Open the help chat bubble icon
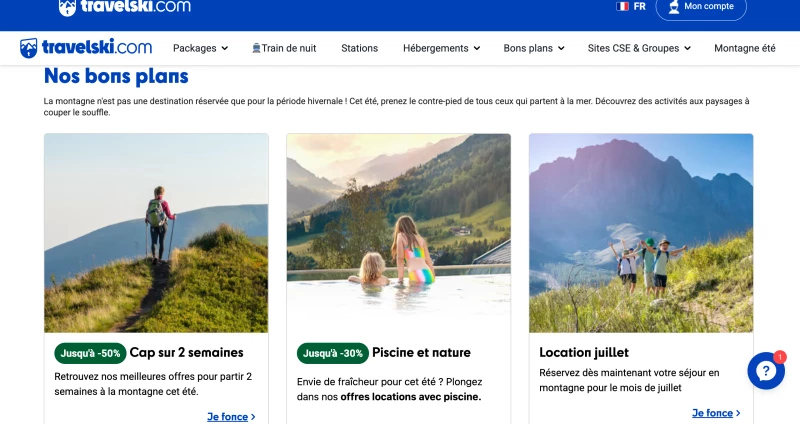800x424 pixels. [x=766, y=371]
